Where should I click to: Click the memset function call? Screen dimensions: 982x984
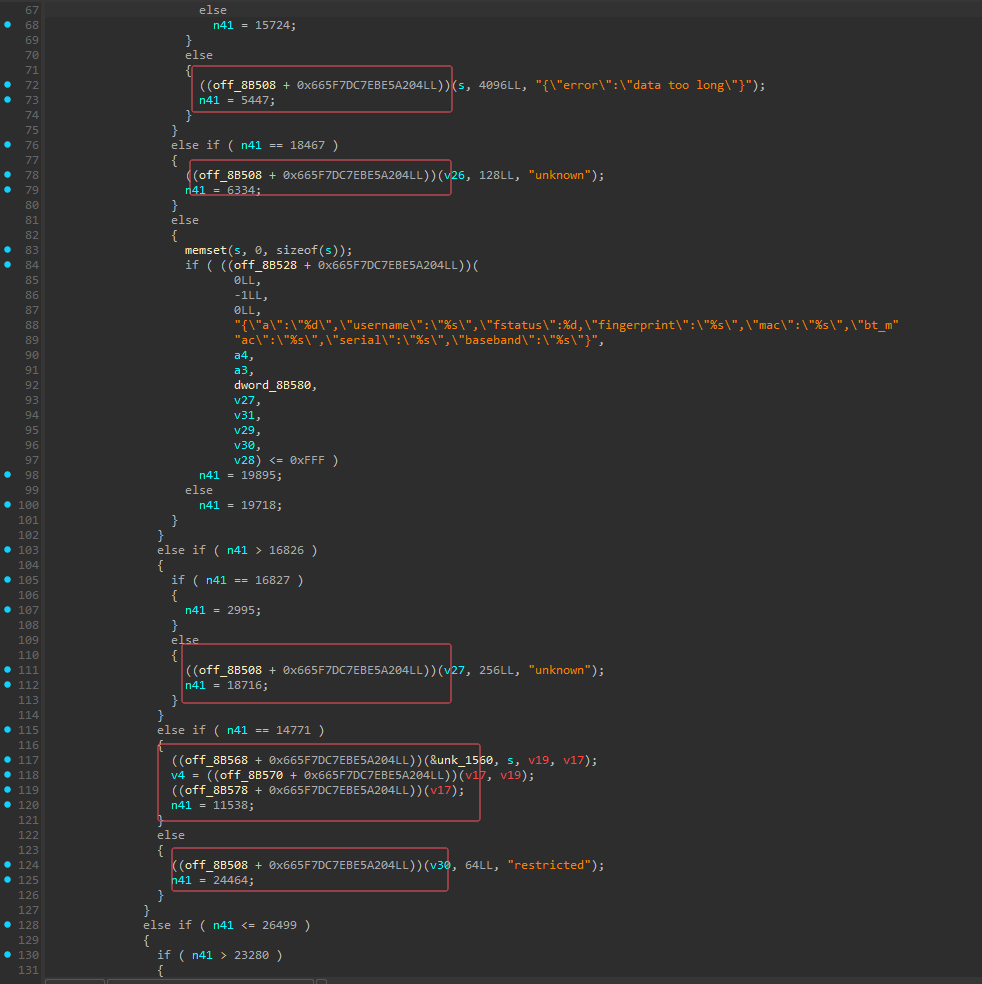tap(206, 250)
